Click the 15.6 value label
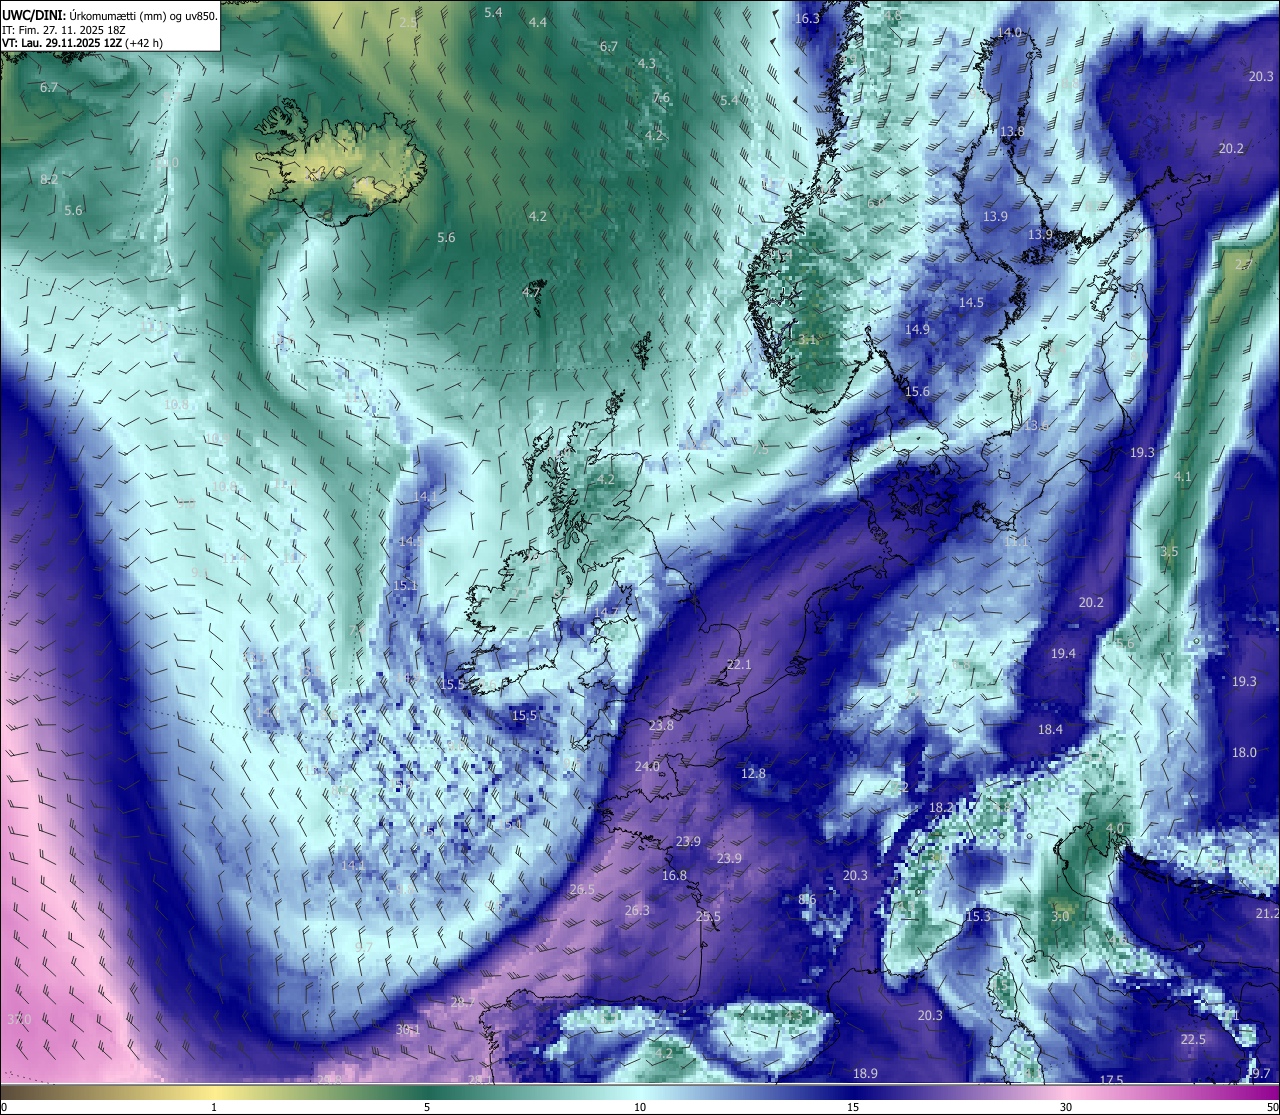The image size is (1280, 1115). [917, 391]
